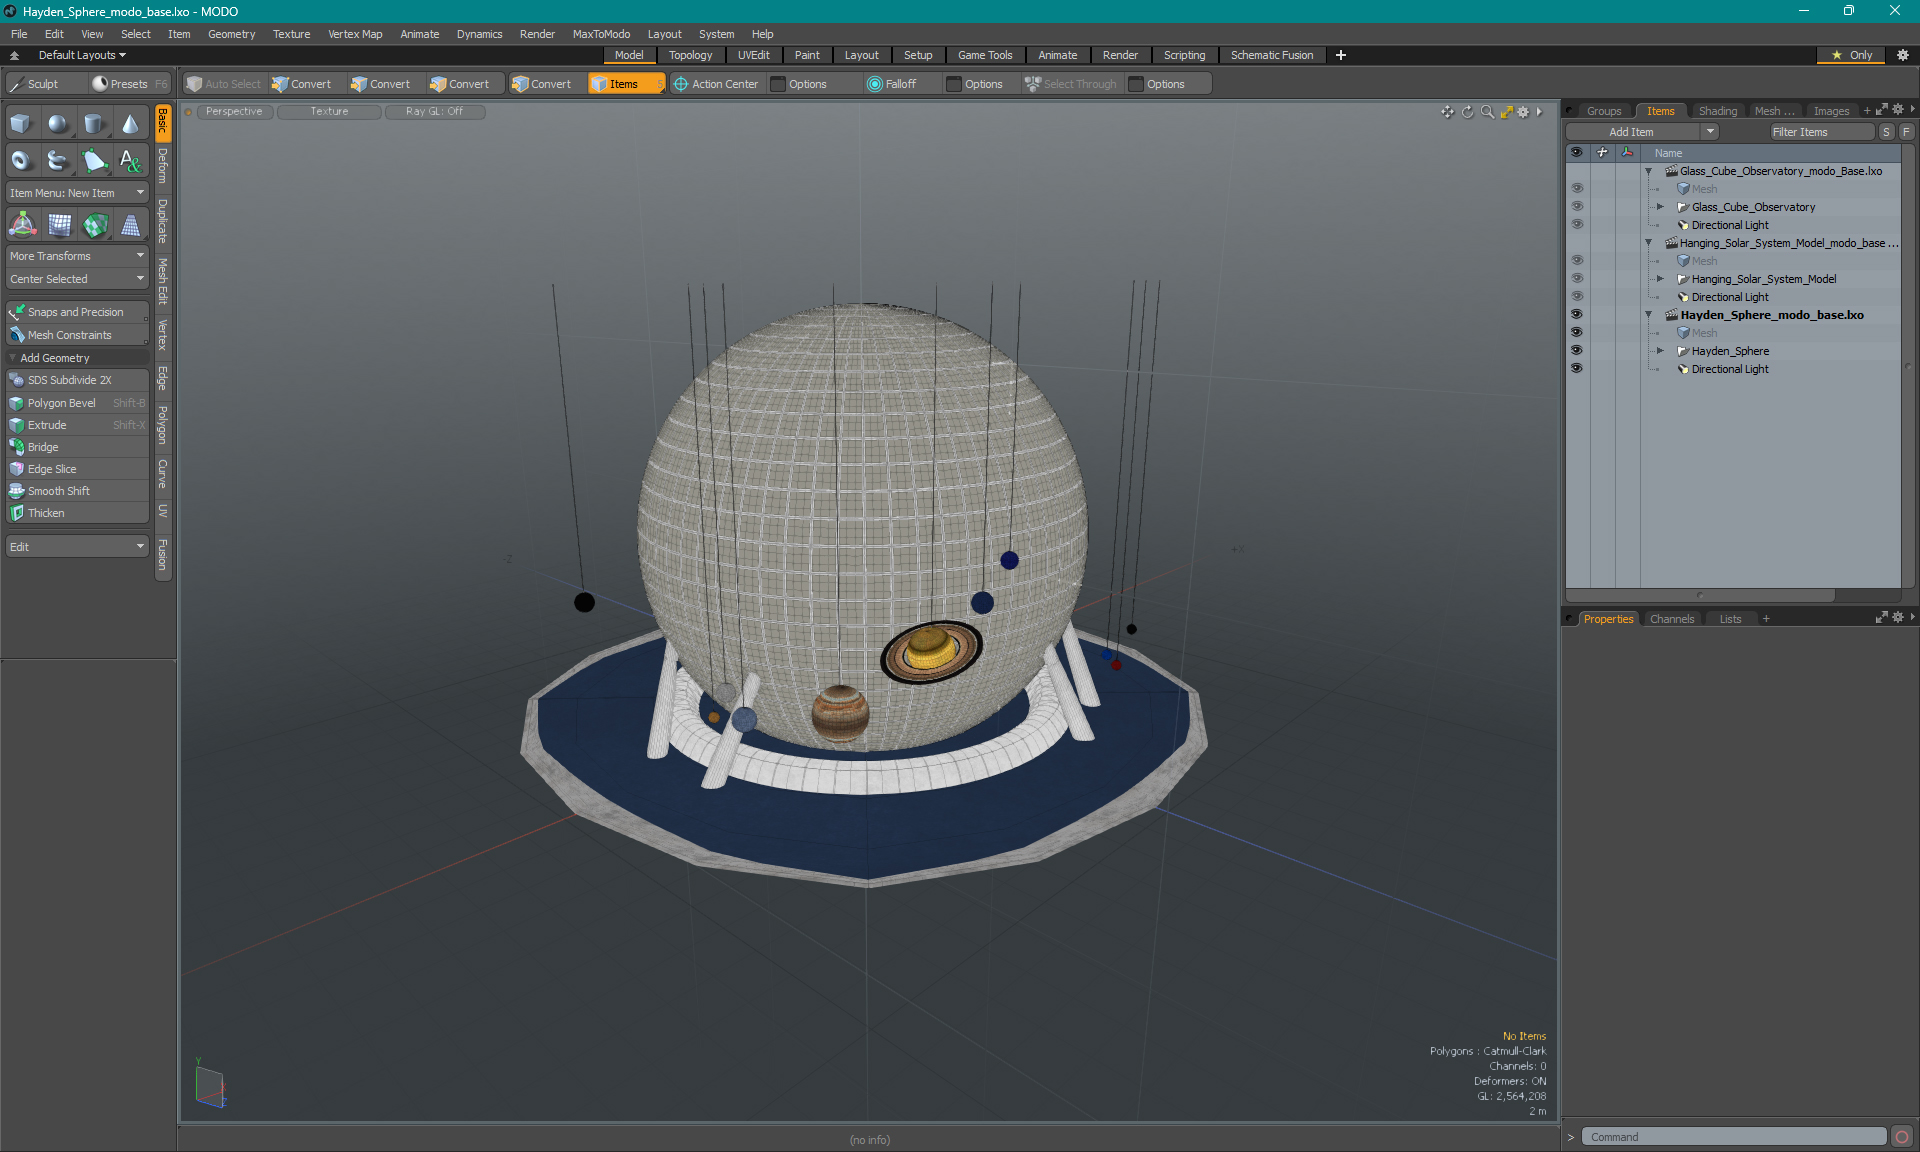Select the Tube tool icon
Image resolution: width=1920 pixels, height=1152 pixels.
point(58,160)
